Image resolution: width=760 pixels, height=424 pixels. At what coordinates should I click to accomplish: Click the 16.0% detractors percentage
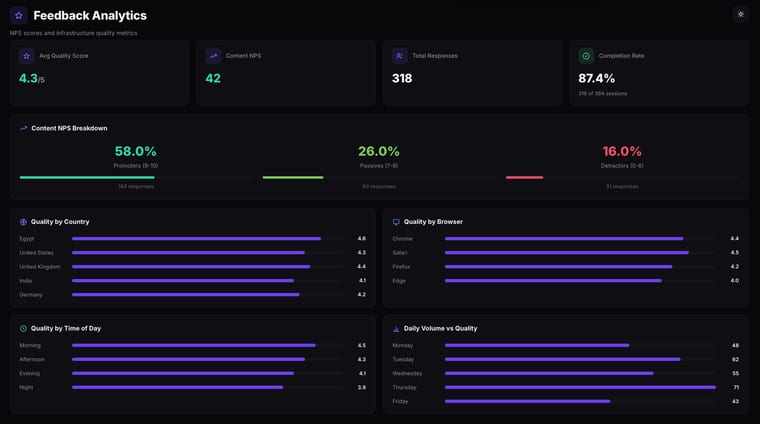[622, 151]
